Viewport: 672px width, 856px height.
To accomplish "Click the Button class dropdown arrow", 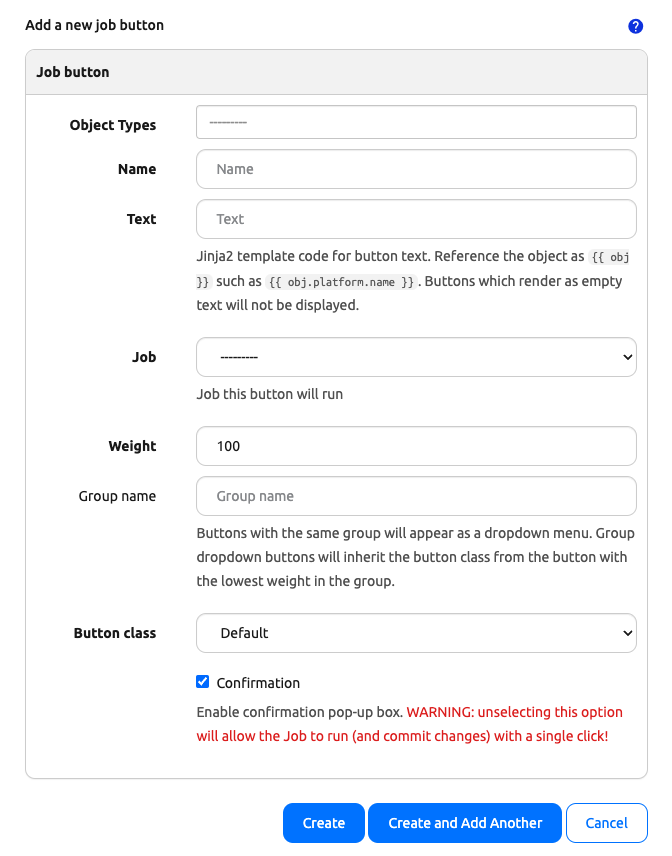I will 629,632.
